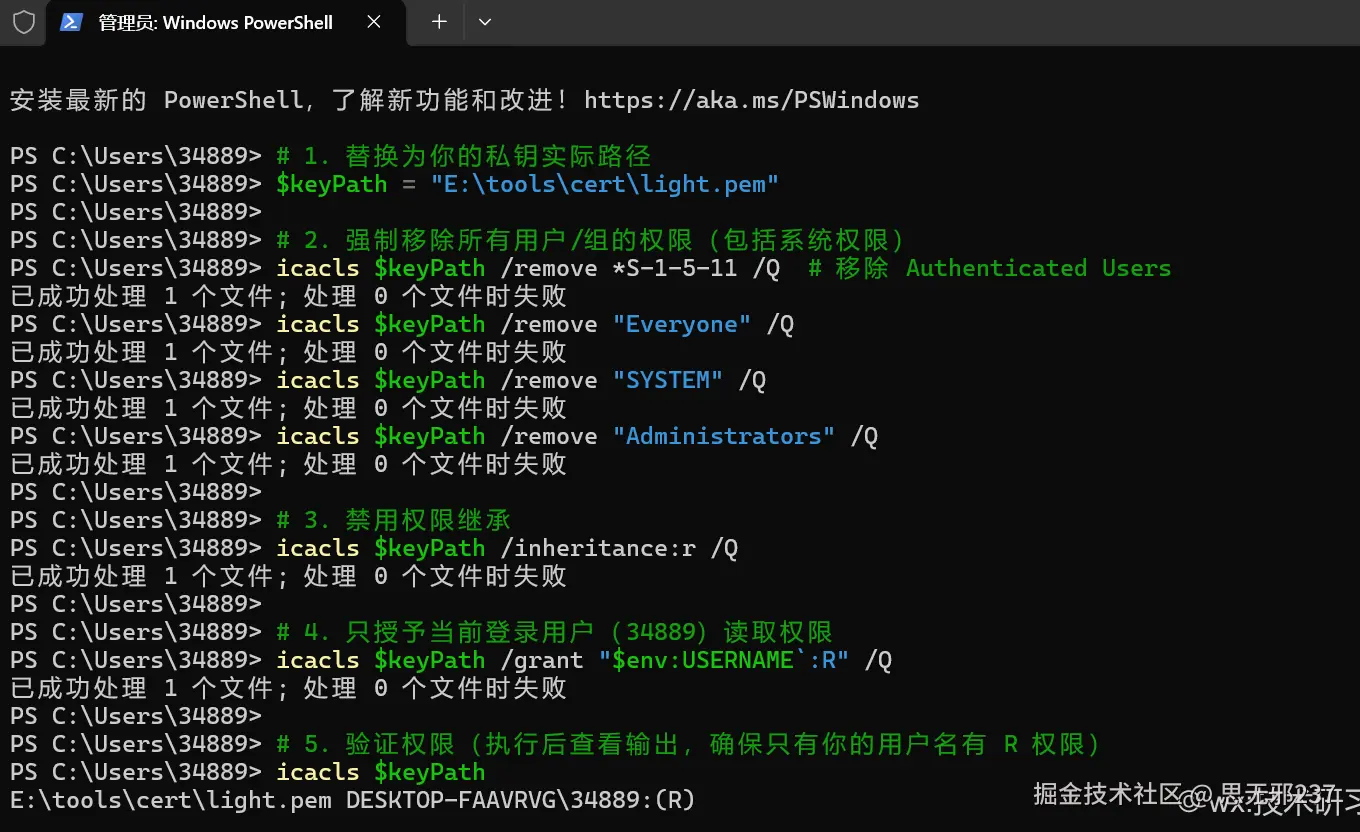Click the "Administrators" string argument
1360x832 pixels.
724,435
